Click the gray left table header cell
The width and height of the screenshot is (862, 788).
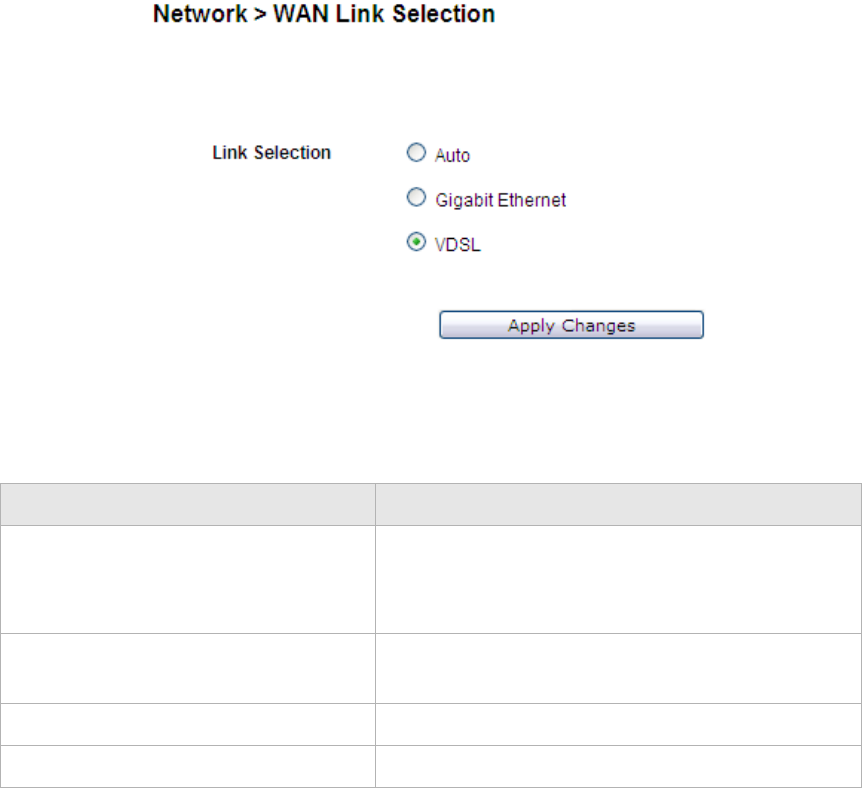pyautogui.click(x=188, y=504)
